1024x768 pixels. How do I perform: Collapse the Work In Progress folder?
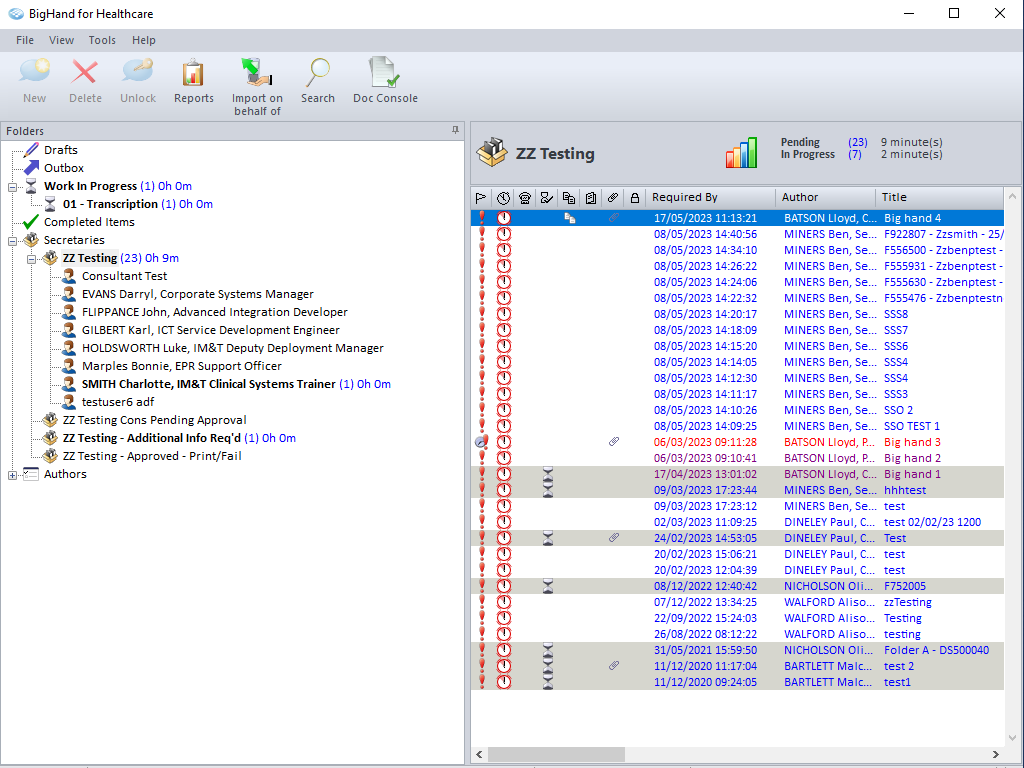coord(12,187)
